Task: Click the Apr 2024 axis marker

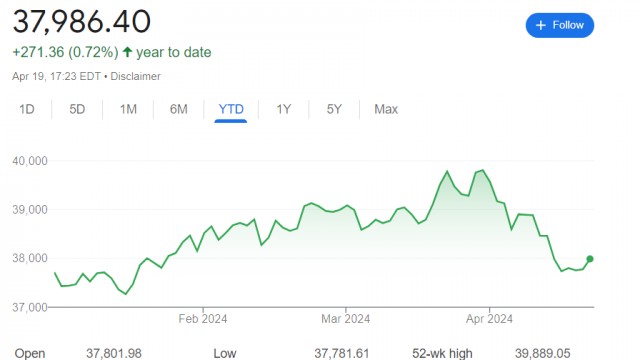Action: tap(489, 319)
